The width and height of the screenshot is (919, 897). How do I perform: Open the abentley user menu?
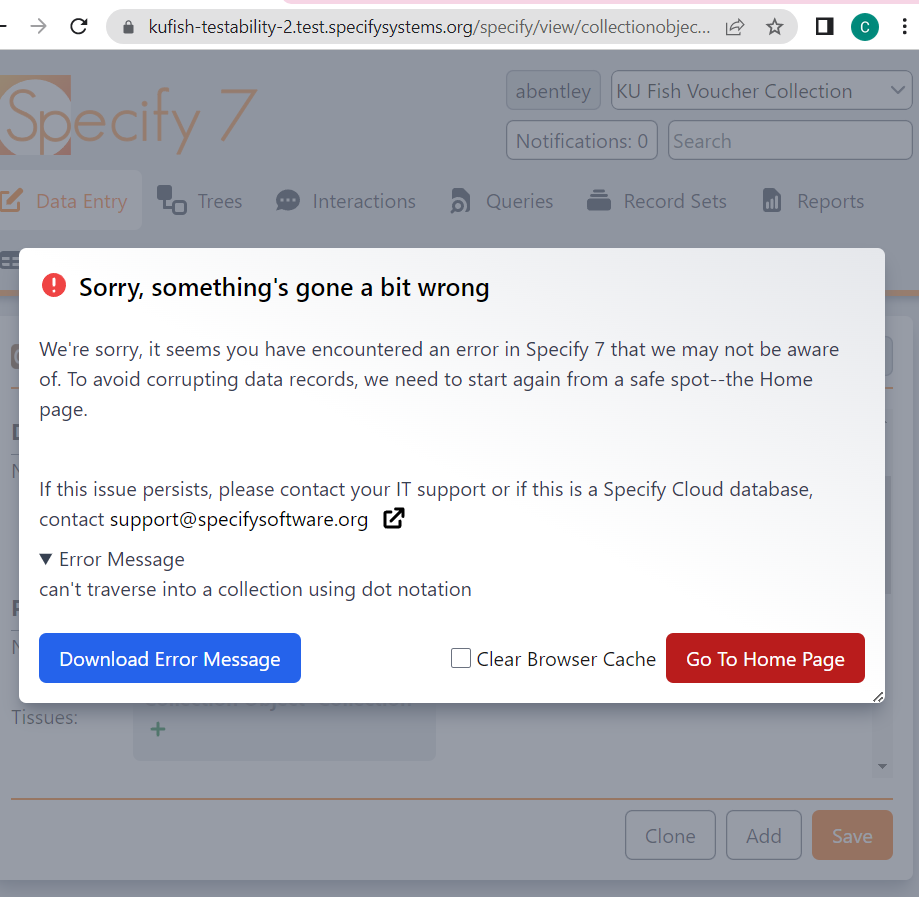pos(553,90)
